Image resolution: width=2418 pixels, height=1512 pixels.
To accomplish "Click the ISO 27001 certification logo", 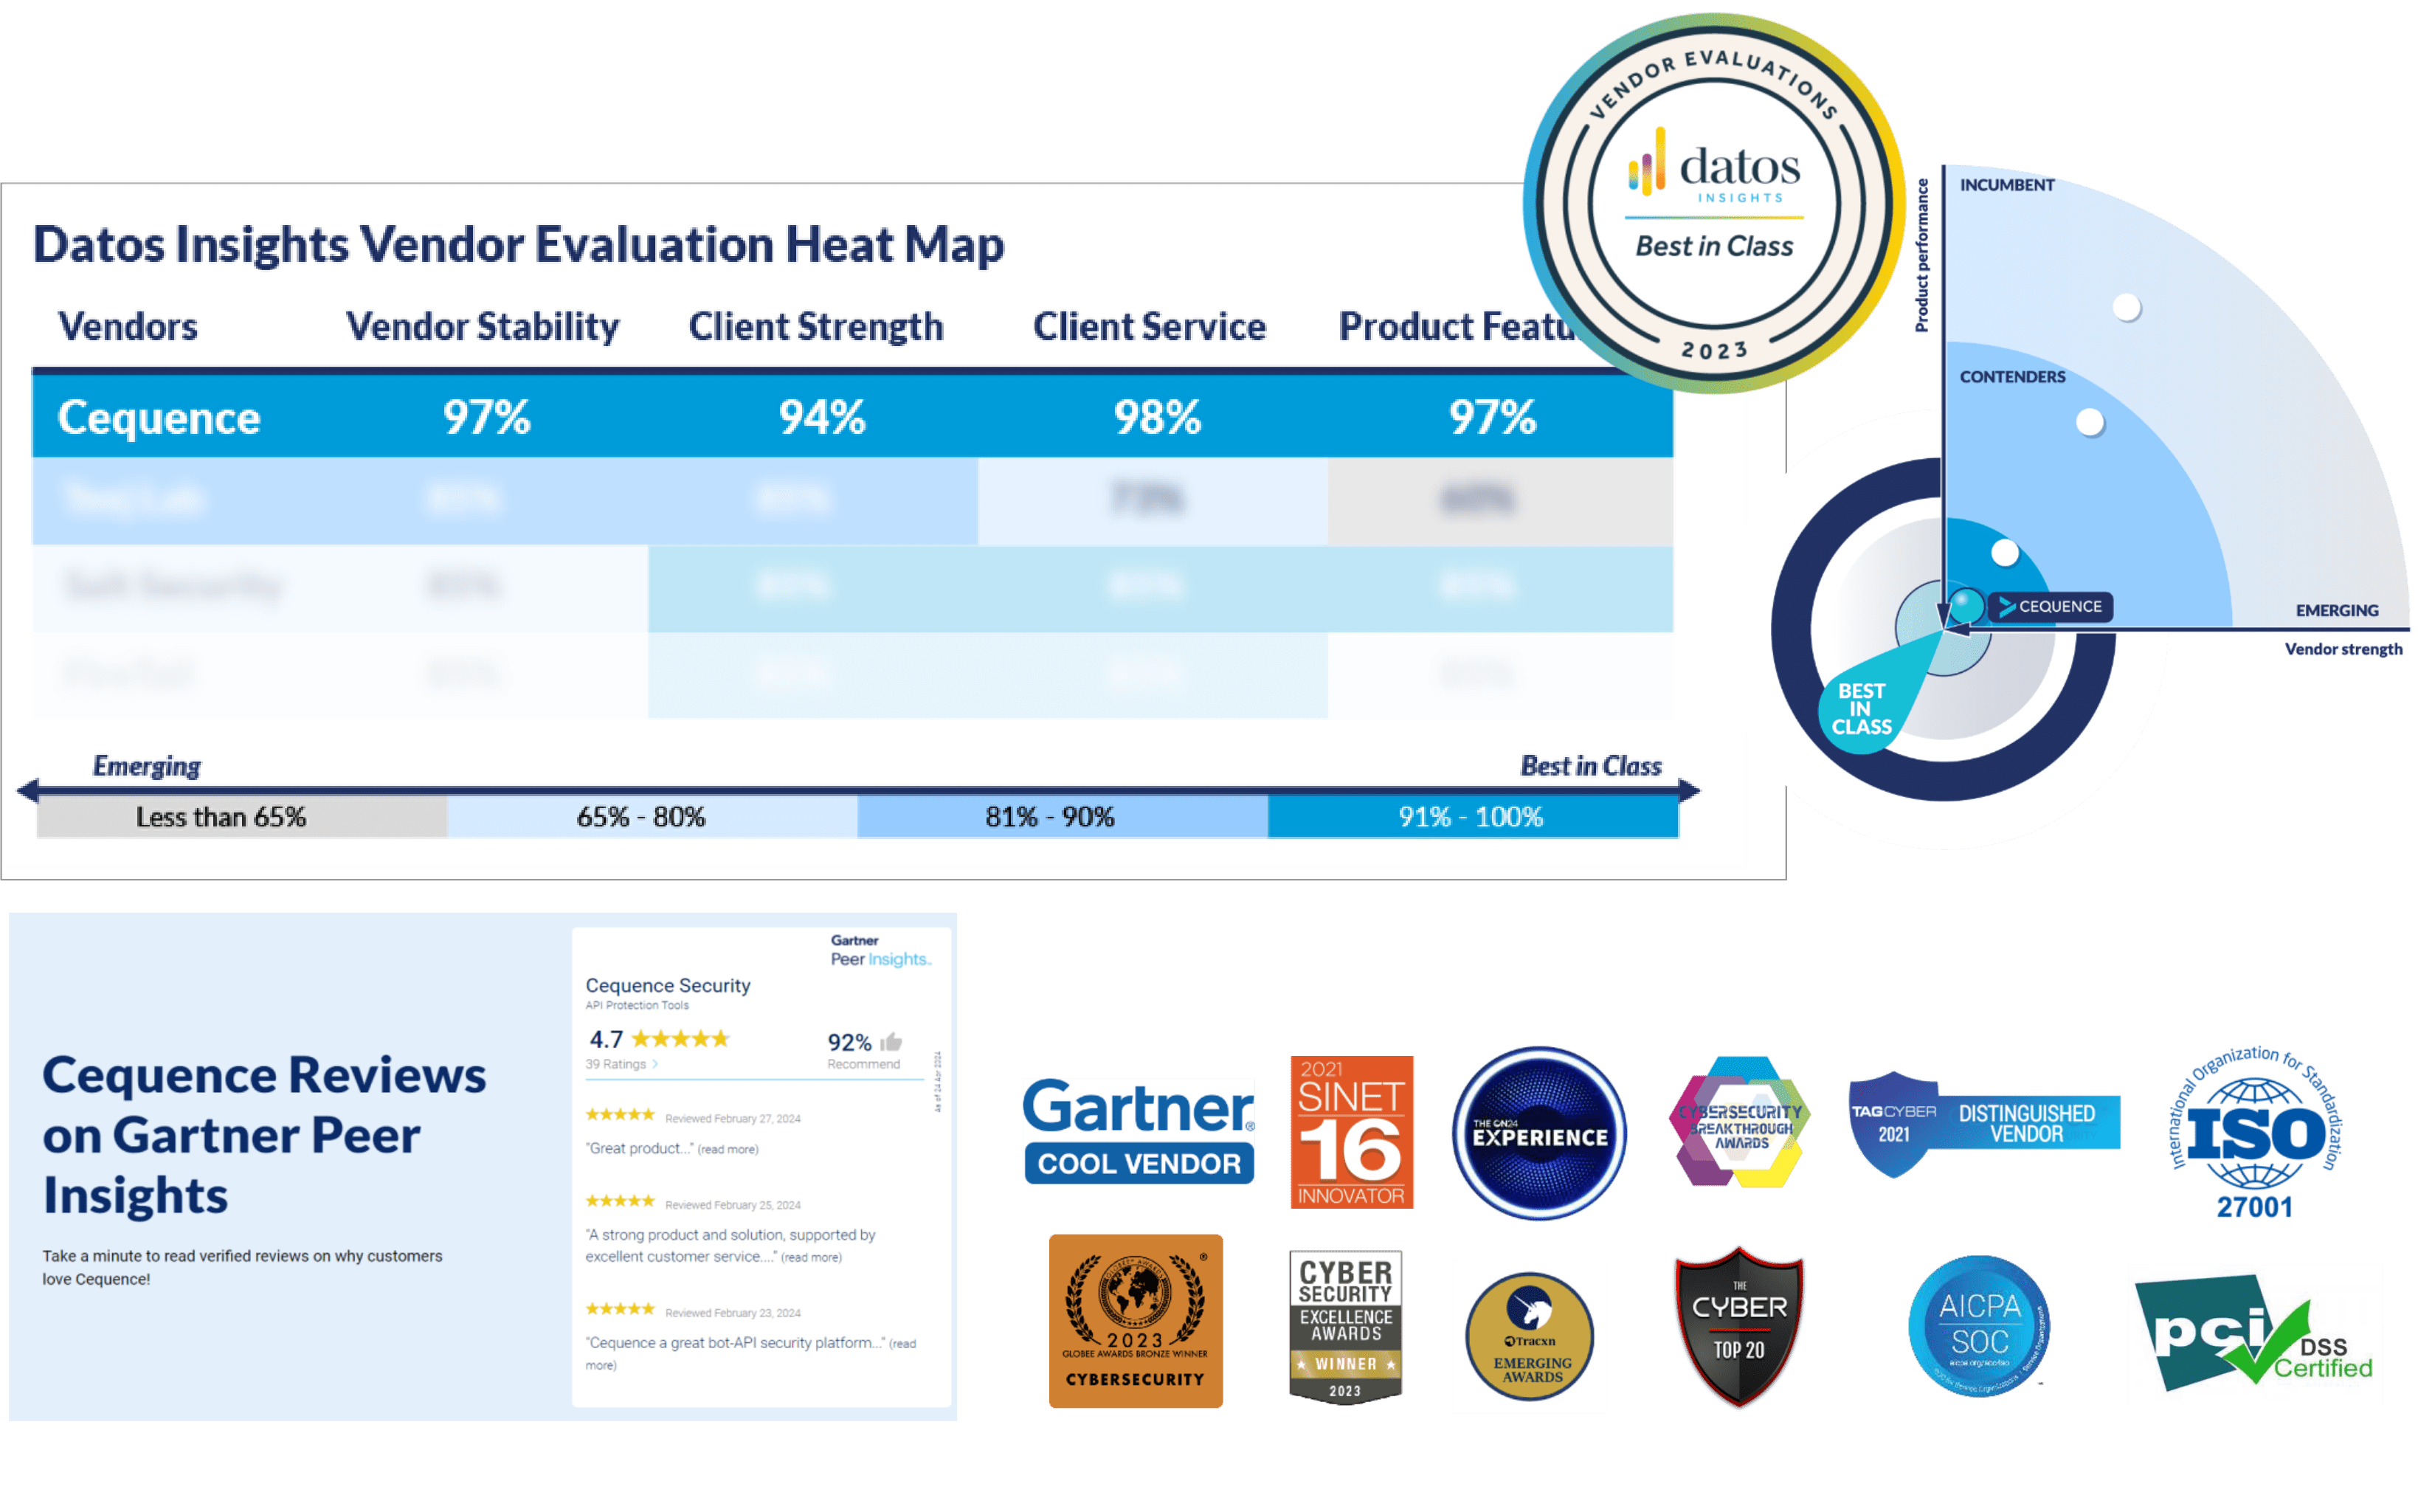I will 2256,1132.
